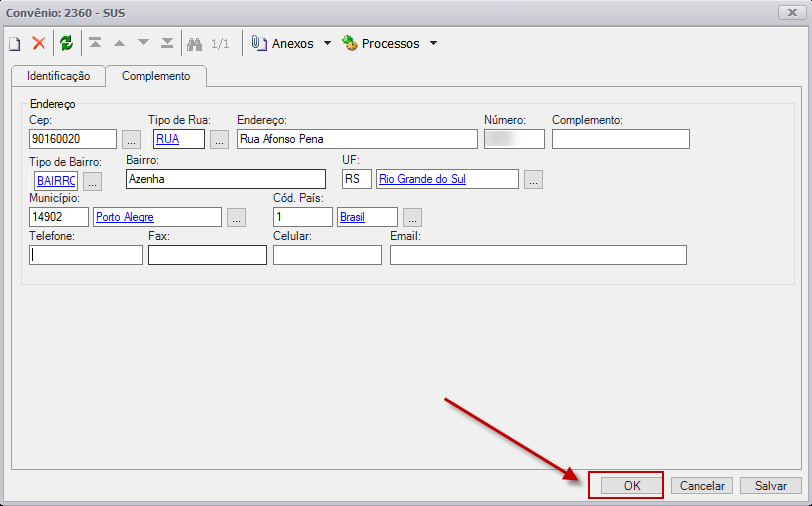Go to next record arrow

[x=143, y=42]
